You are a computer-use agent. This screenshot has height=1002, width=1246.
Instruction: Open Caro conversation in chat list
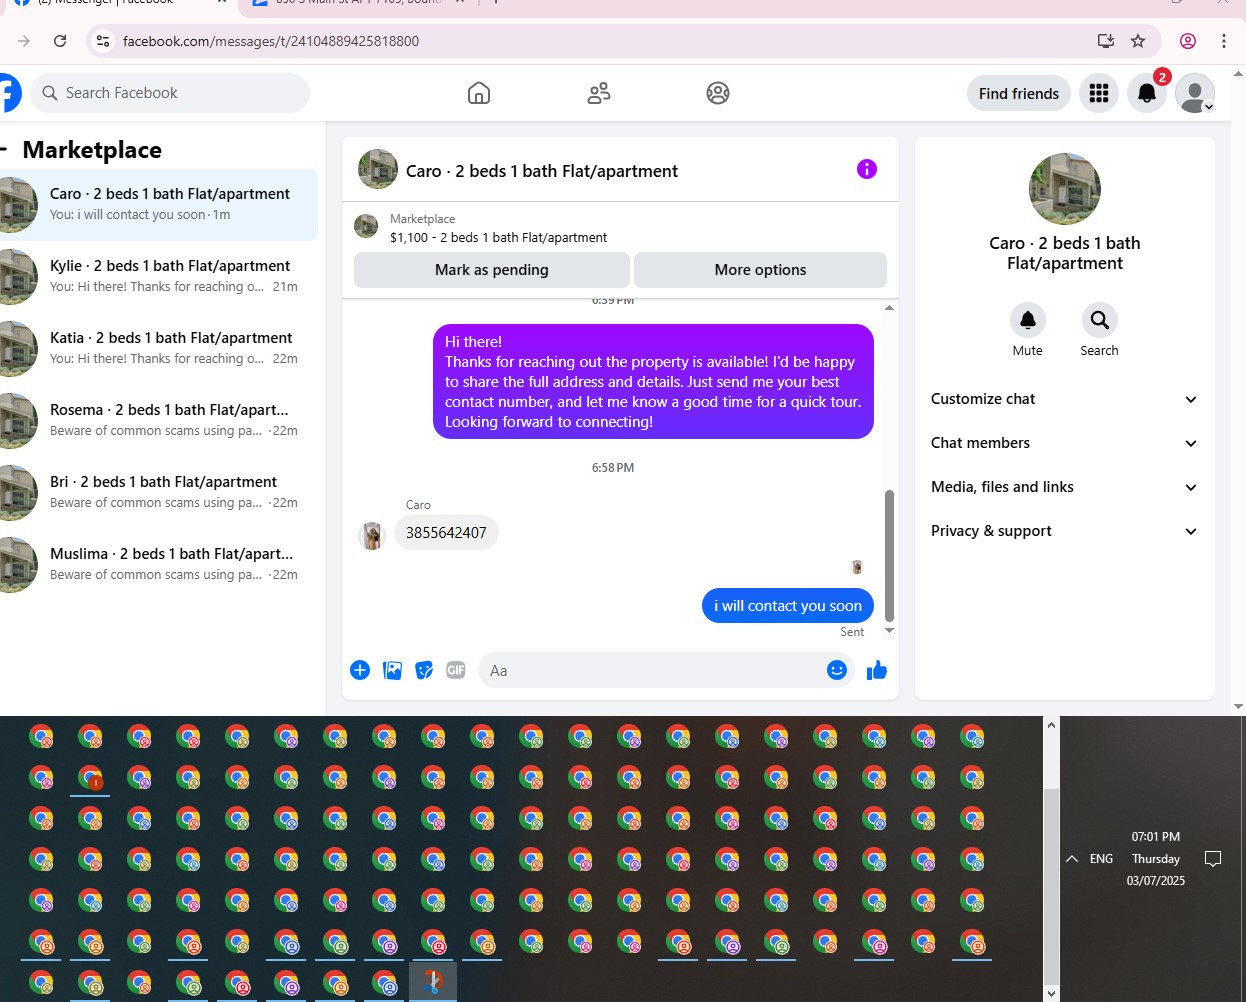pyautogui.click(x=159, y=205)
